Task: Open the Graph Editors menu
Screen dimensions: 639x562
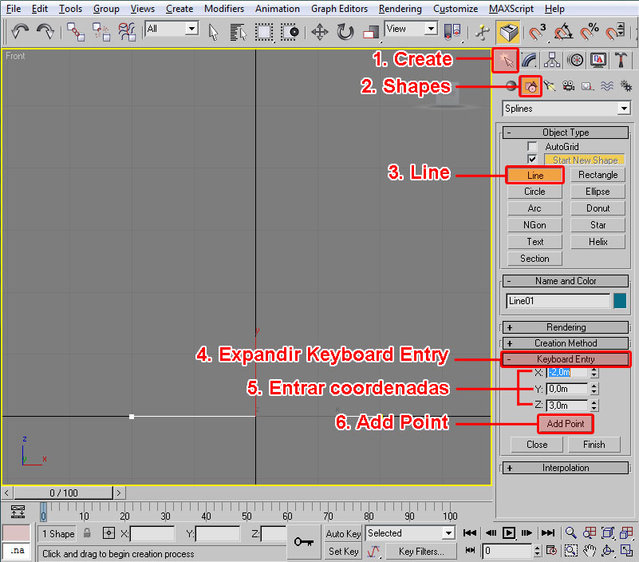Action: tap(338, 8)
